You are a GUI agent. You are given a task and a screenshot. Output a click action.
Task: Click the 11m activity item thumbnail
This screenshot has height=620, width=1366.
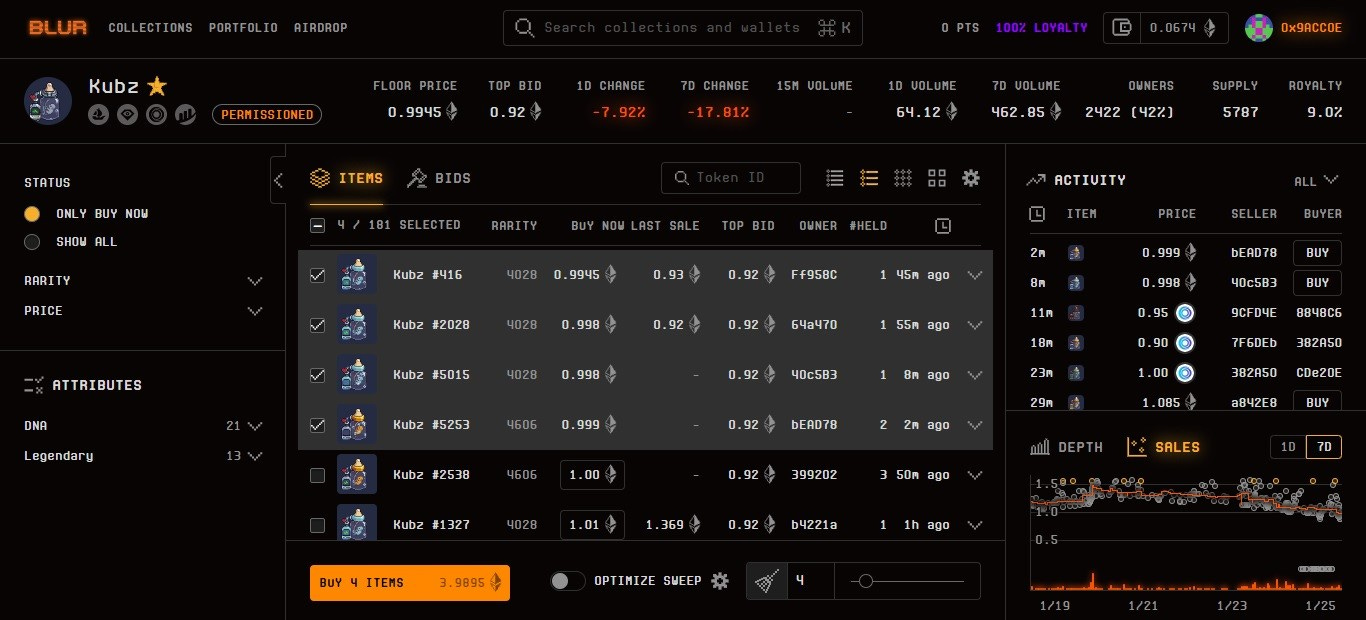pos(1076,313)
